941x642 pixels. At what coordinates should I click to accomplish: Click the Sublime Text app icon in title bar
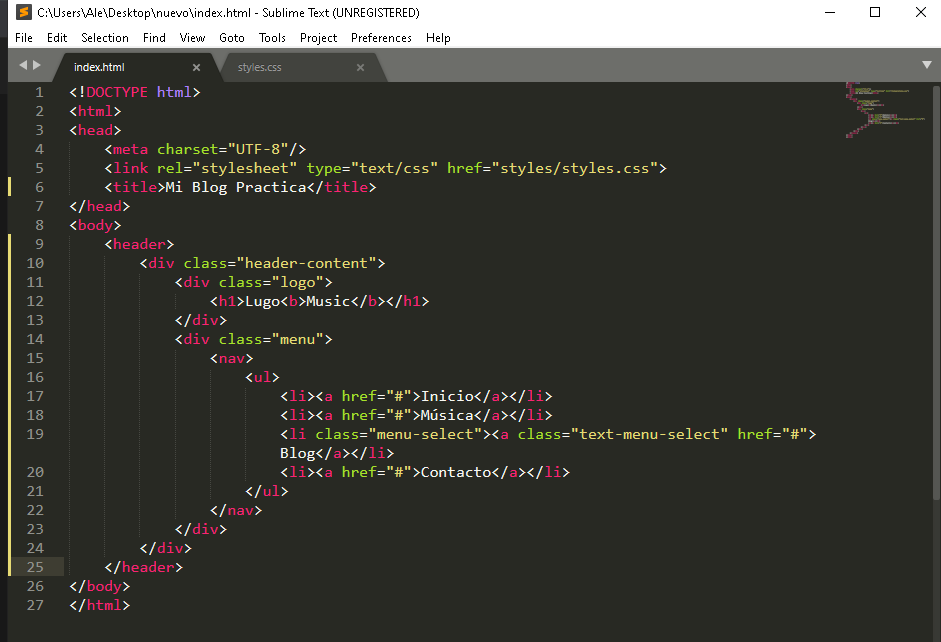[23, 12]
